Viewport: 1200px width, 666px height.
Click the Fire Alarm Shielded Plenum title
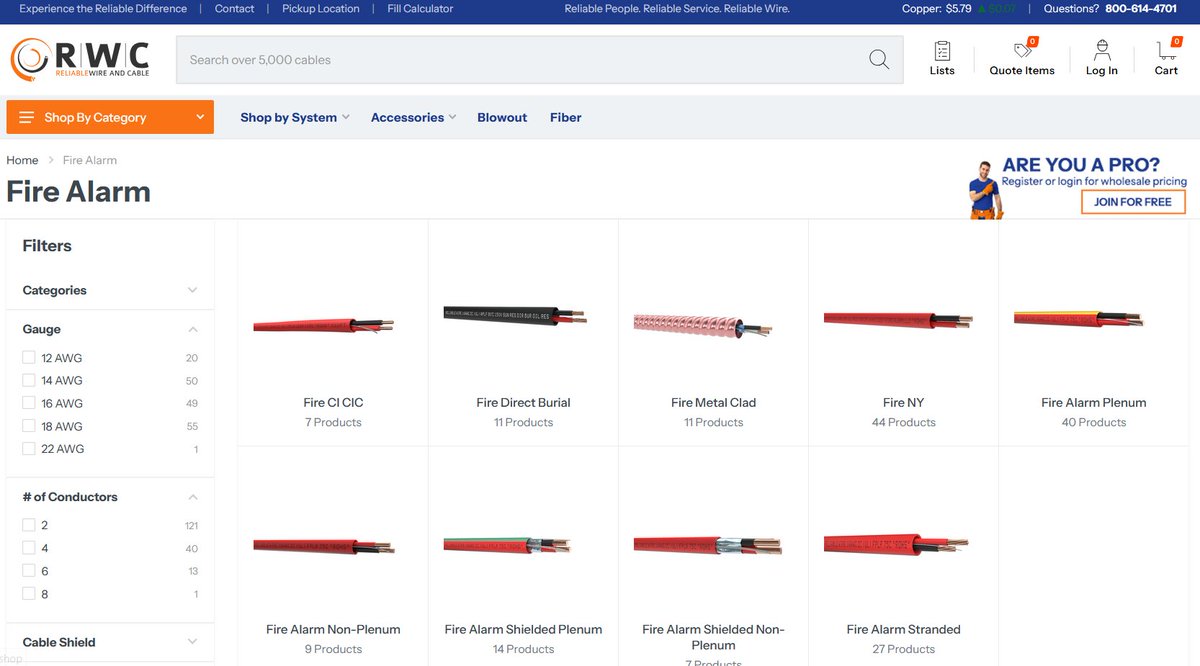[523, 630]
